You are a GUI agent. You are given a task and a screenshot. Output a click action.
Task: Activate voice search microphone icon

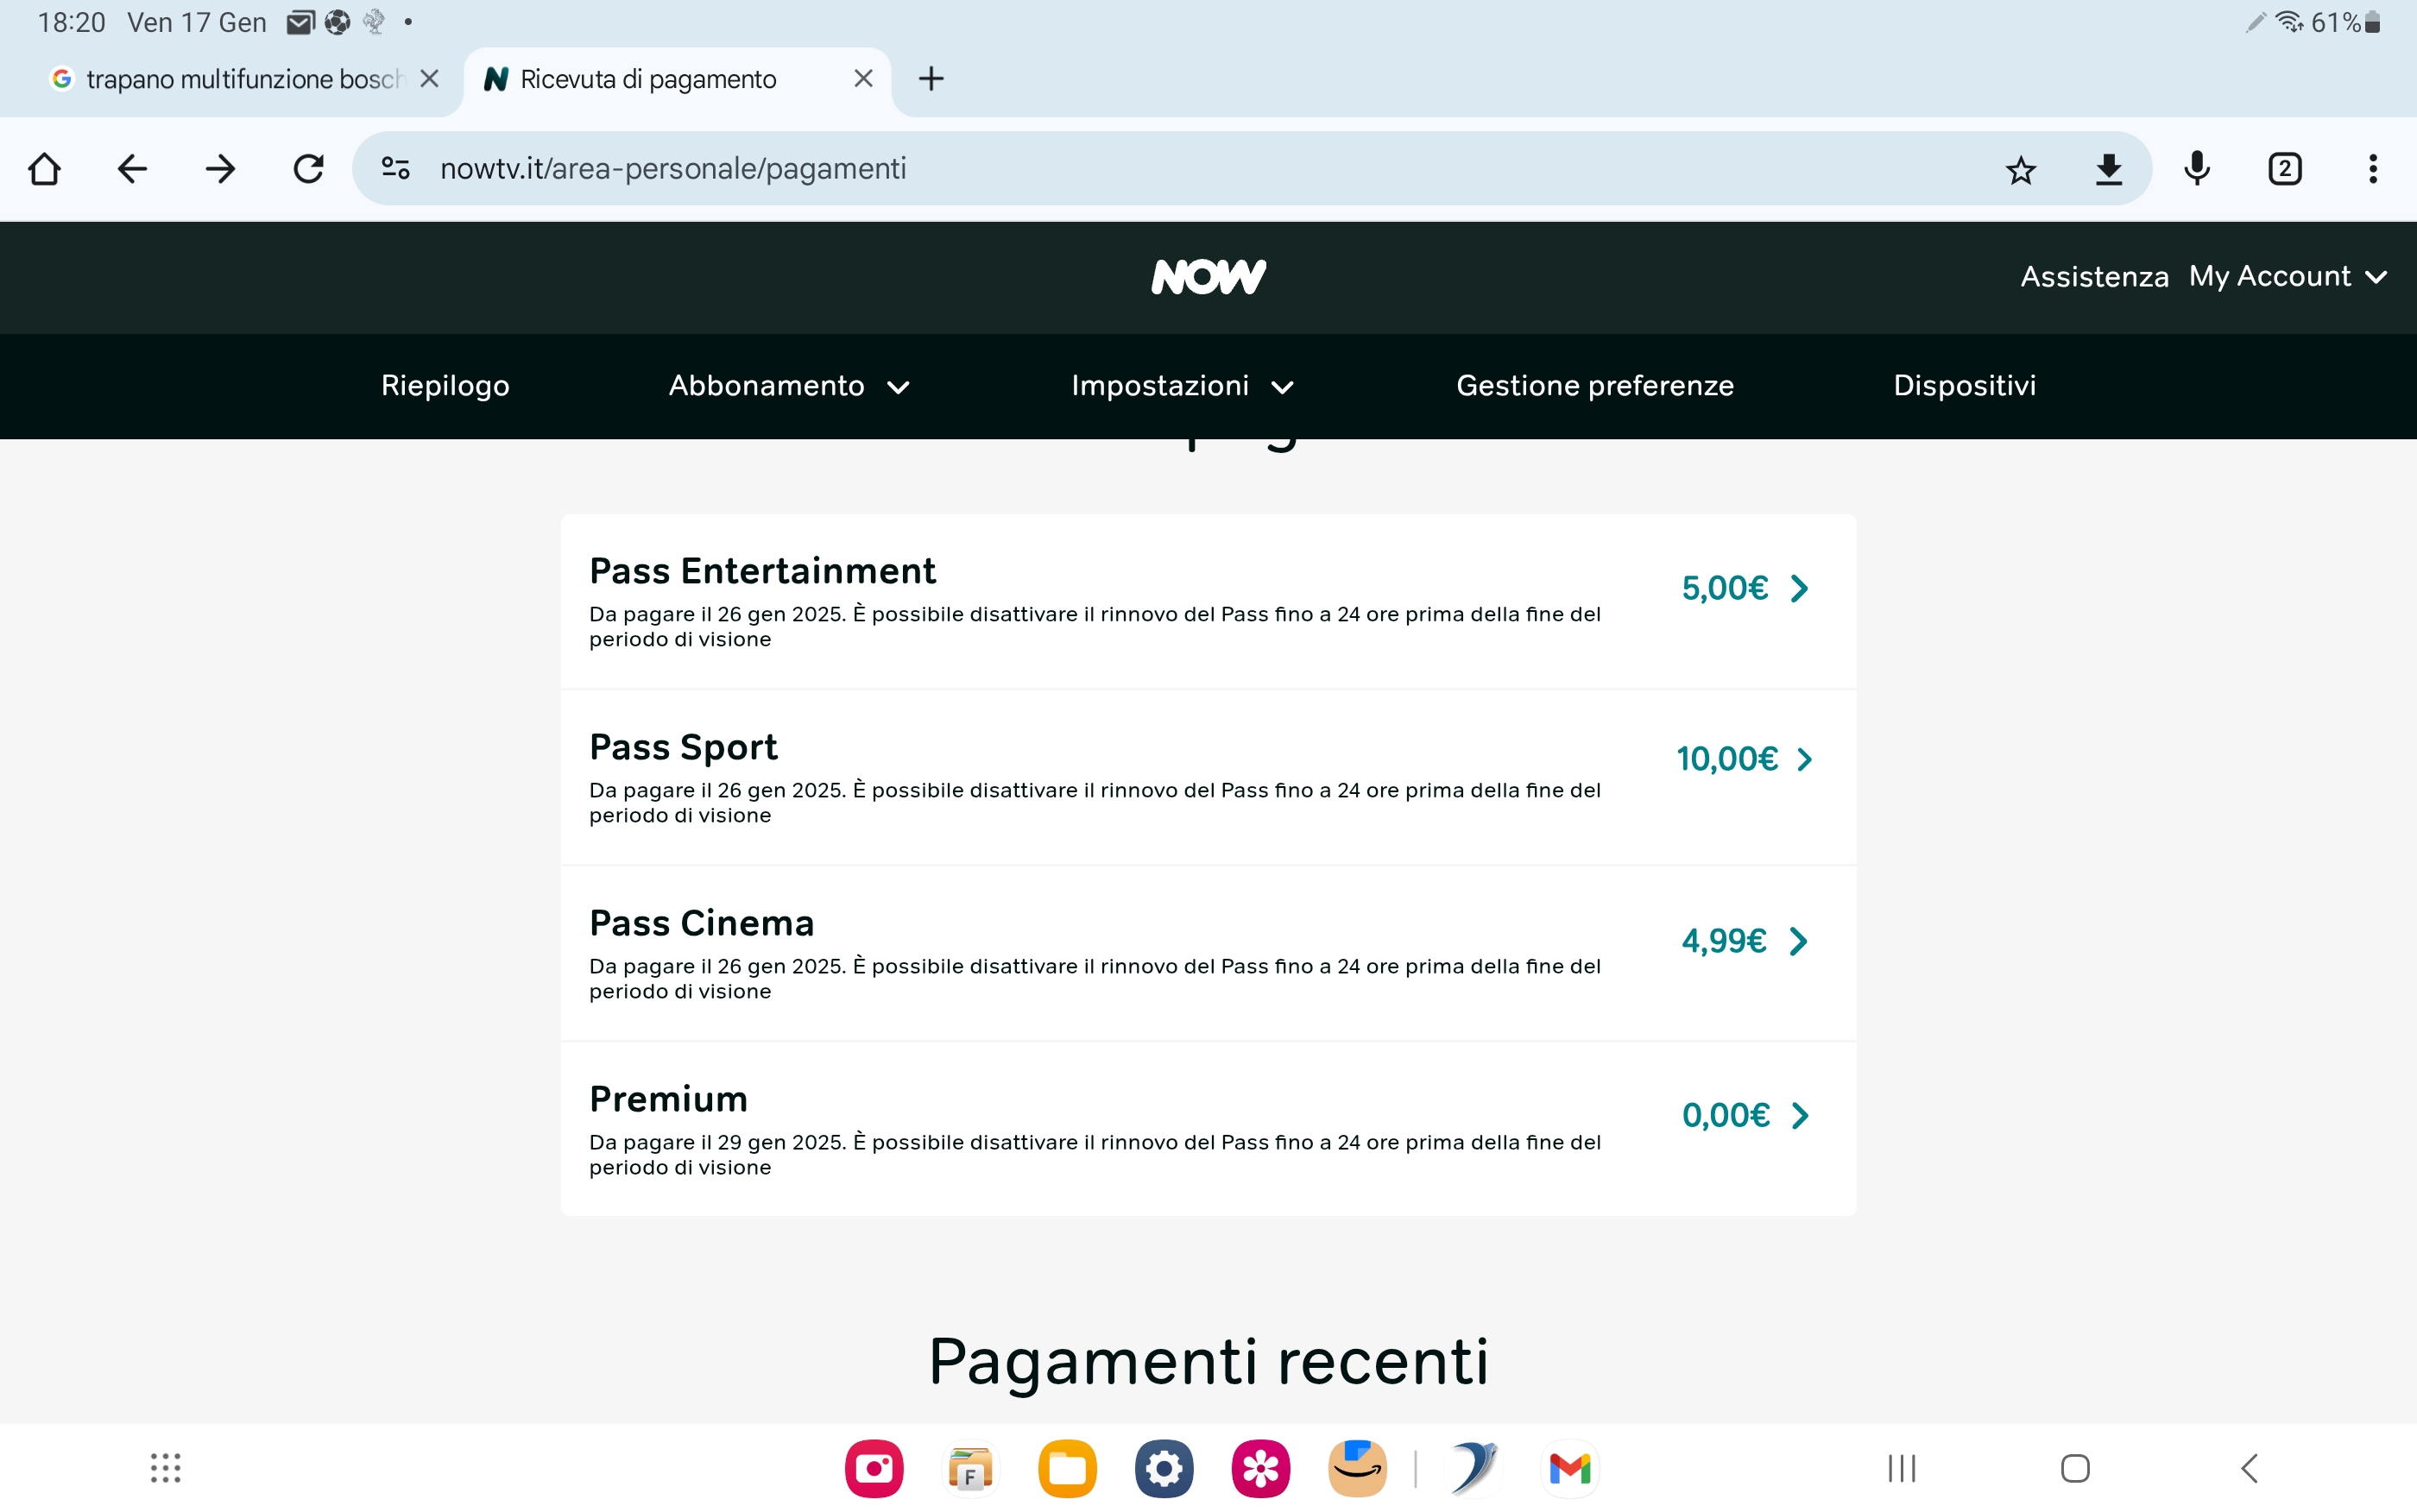pyautogui.click(x=2197, y=169)
